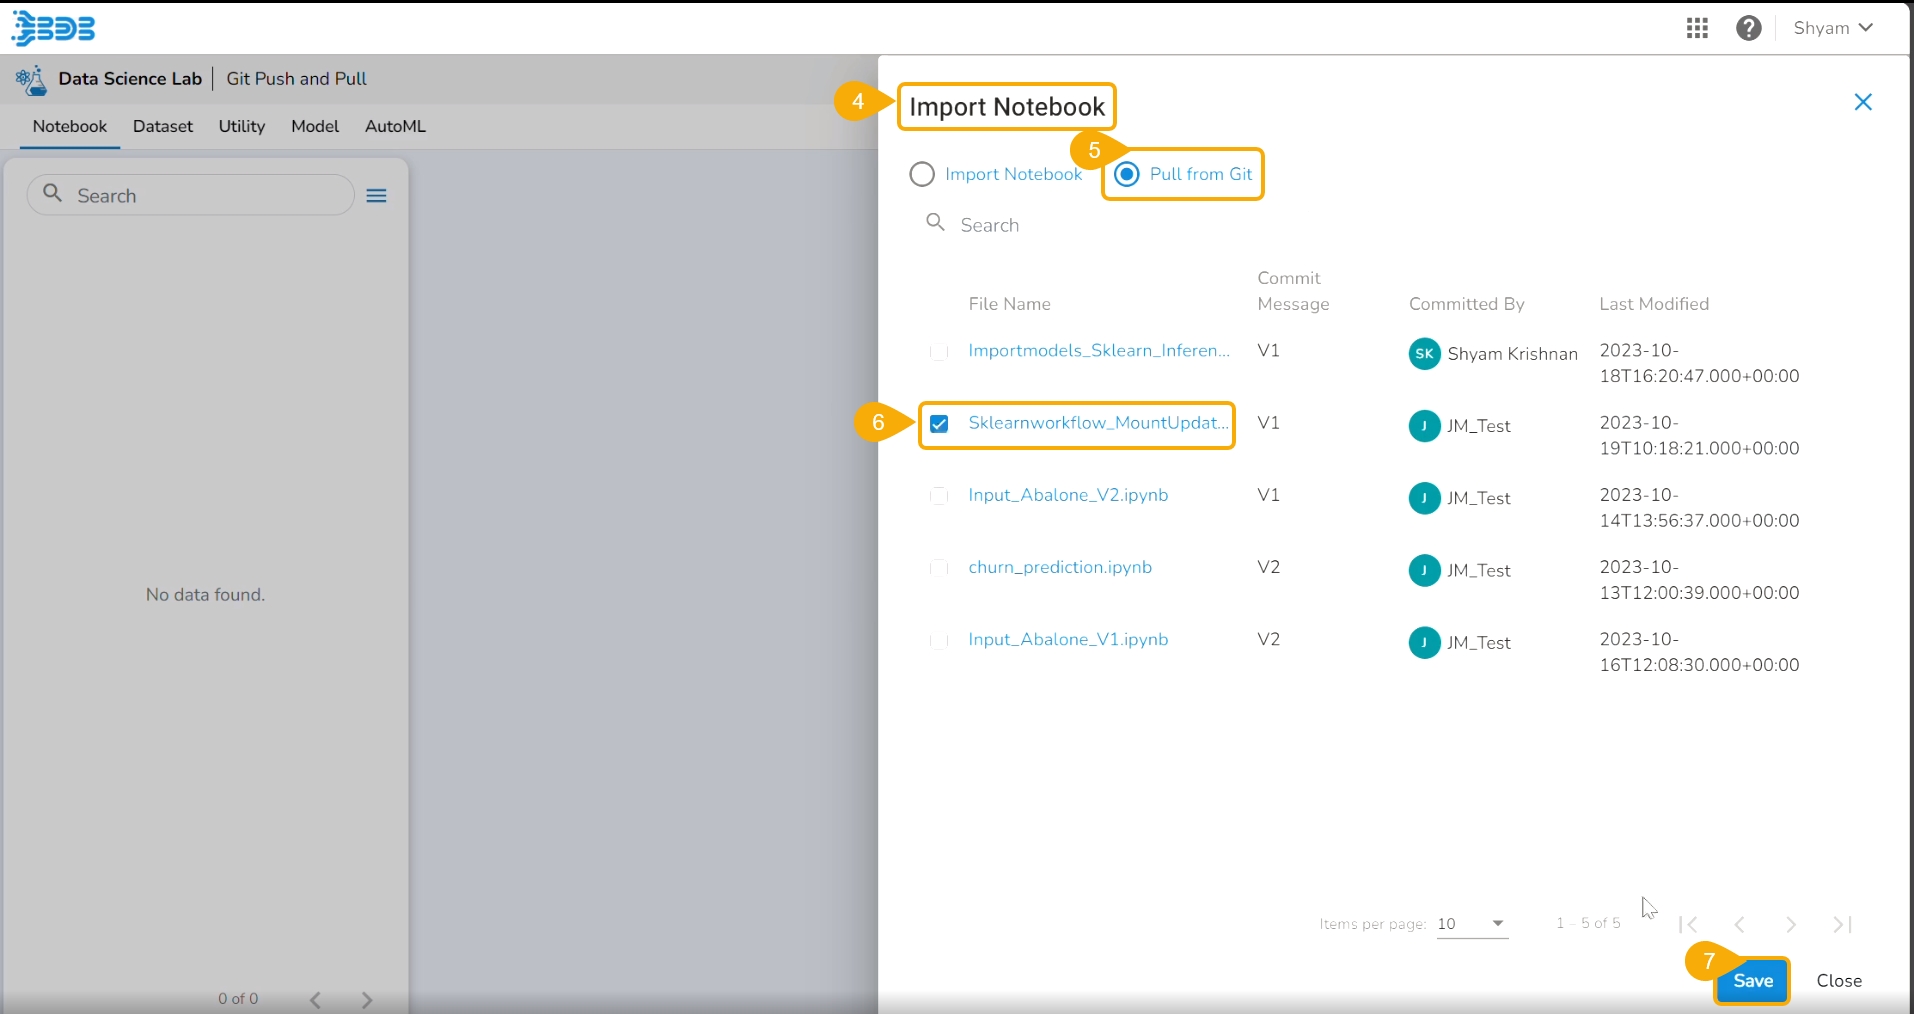
Task: Open the Shyam user account dropdown
Action: pyautogui.click(x=1833, y=28)
